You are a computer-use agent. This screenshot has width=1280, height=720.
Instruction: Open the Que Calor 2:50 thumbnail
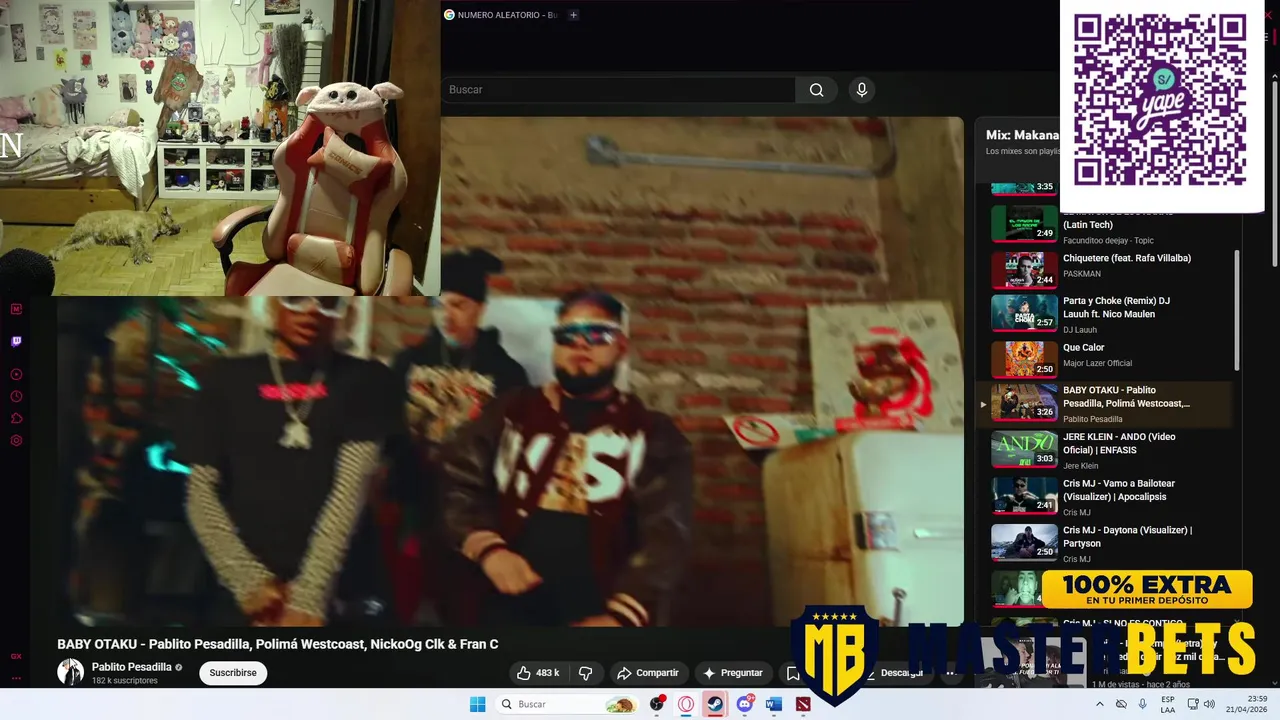pyautogui.click(x=1024, y=359)
